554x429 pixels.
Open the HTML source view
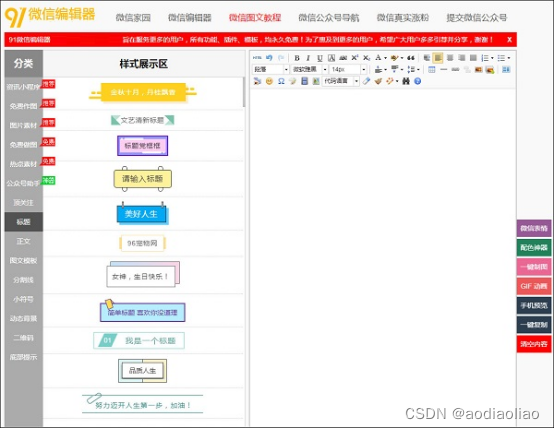[257, 58]
